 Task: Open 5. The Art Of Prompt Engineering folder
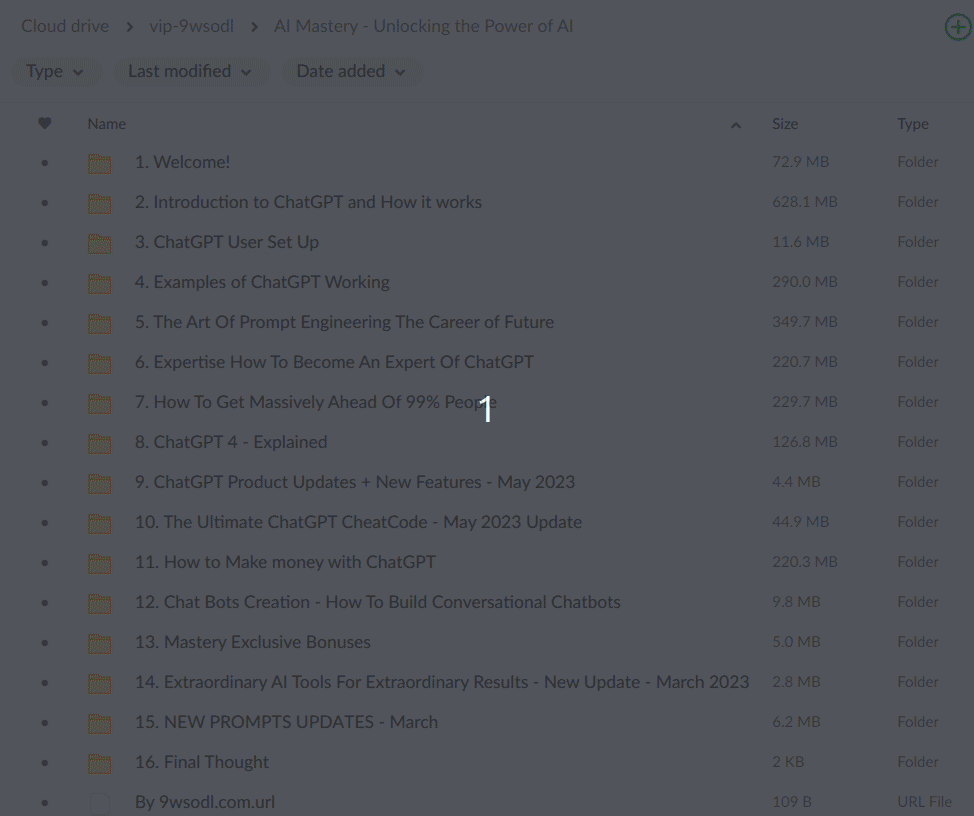pyautogui.click(x=344, y=322)
